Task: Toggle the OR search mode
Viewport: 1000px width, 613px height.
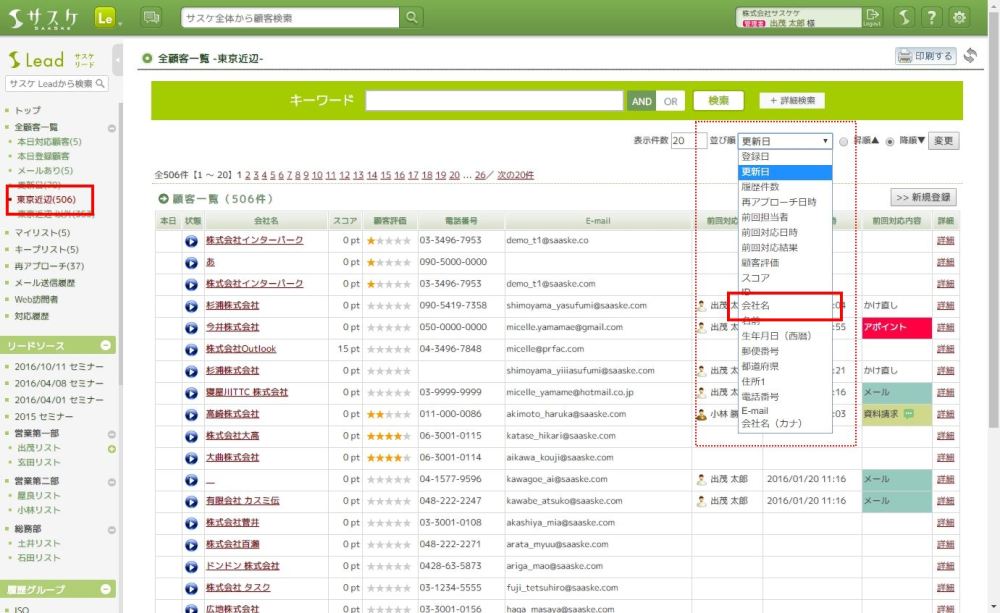Action: click(x=670, y=101)
